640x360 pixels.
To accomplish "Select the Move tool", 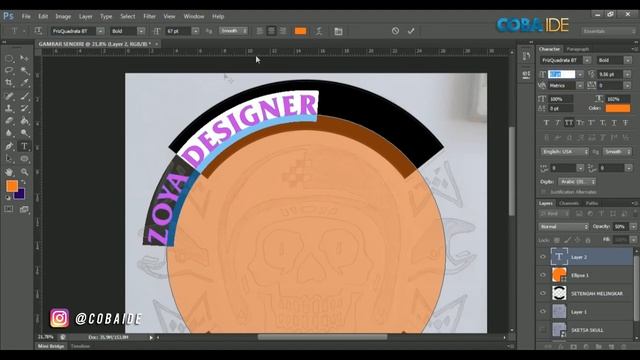I will coord(24,59).
